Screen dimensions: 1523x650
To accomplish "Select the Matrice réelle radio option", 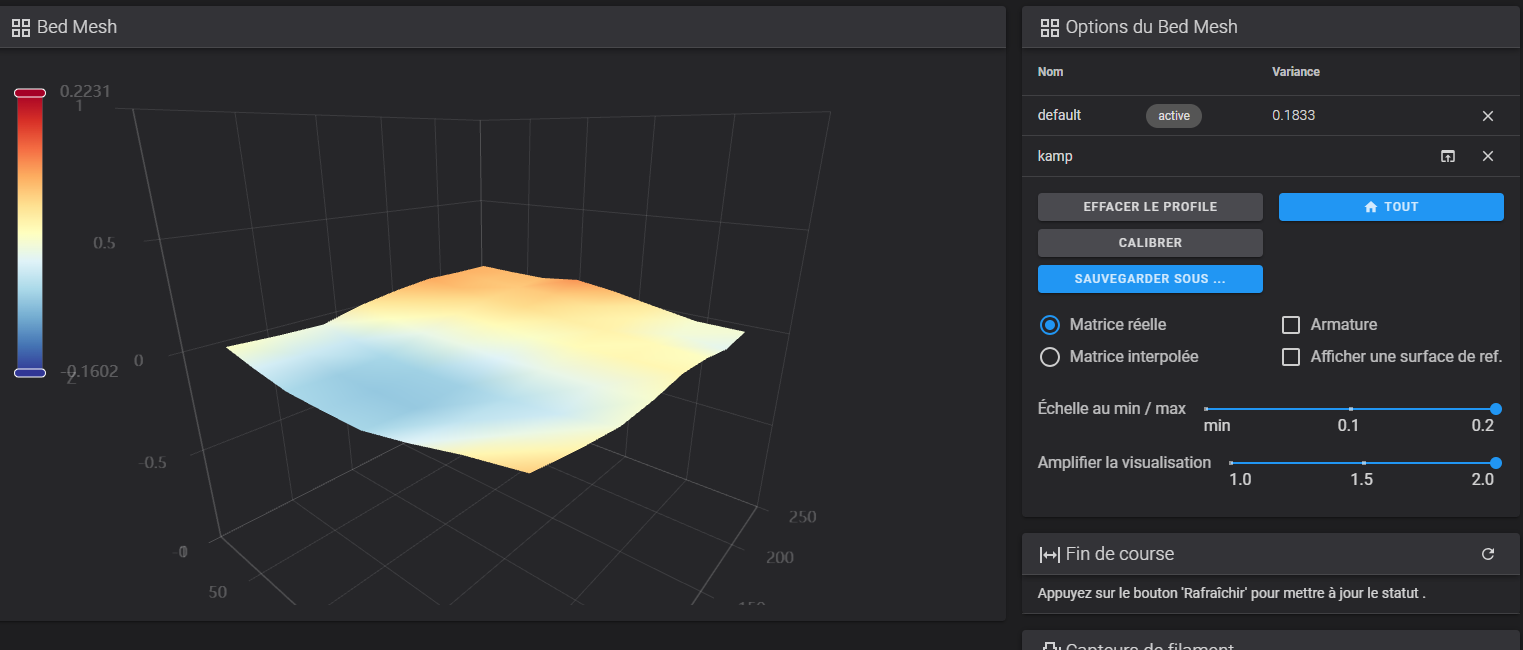I will [x=1050, y=325].
